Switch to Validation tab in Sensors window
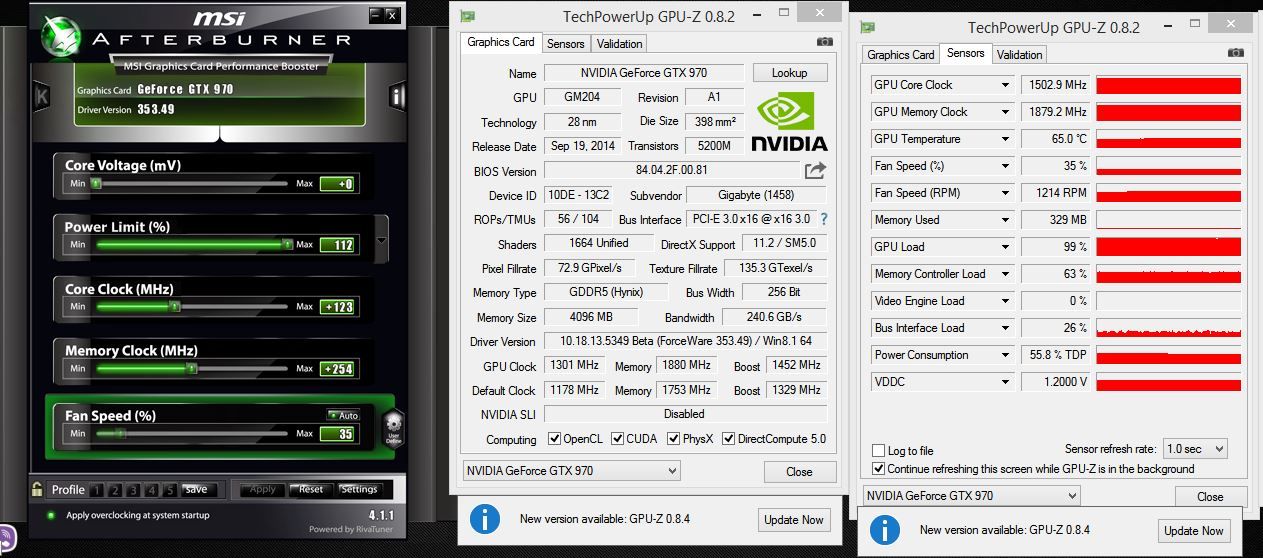The image size is (1263, 558). pyautogui.click(x=1019, y=55)
